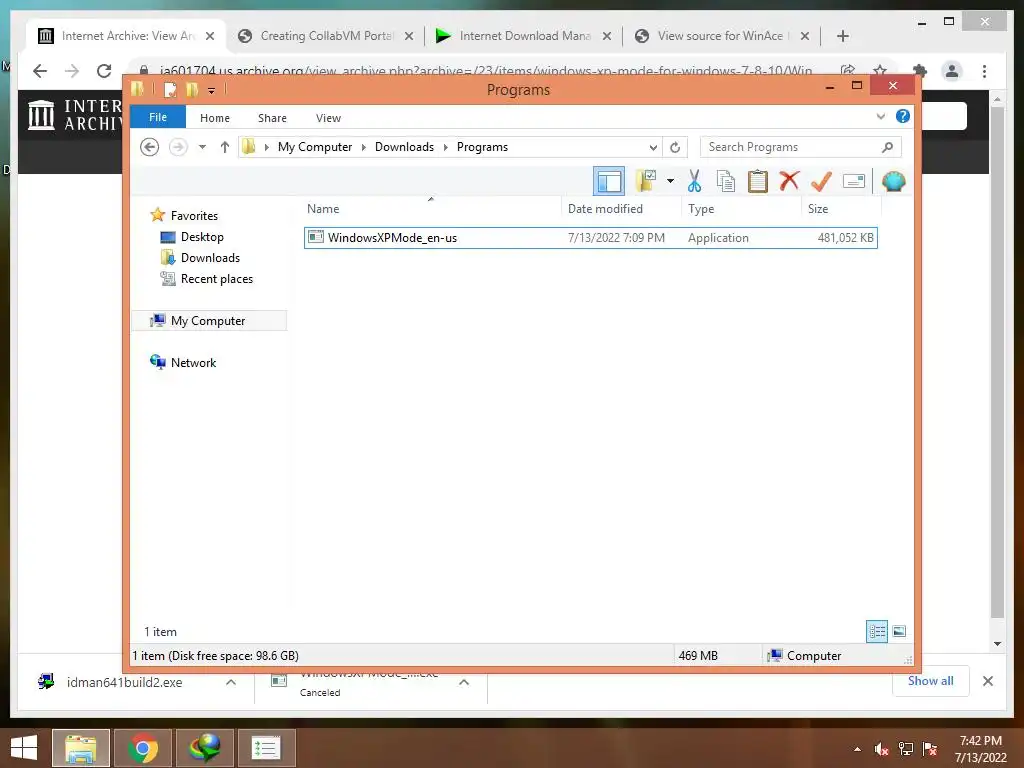The height and width of the screenshot is (768, 1024).
Task: Open Windows Start button
Action: point(24,748)
